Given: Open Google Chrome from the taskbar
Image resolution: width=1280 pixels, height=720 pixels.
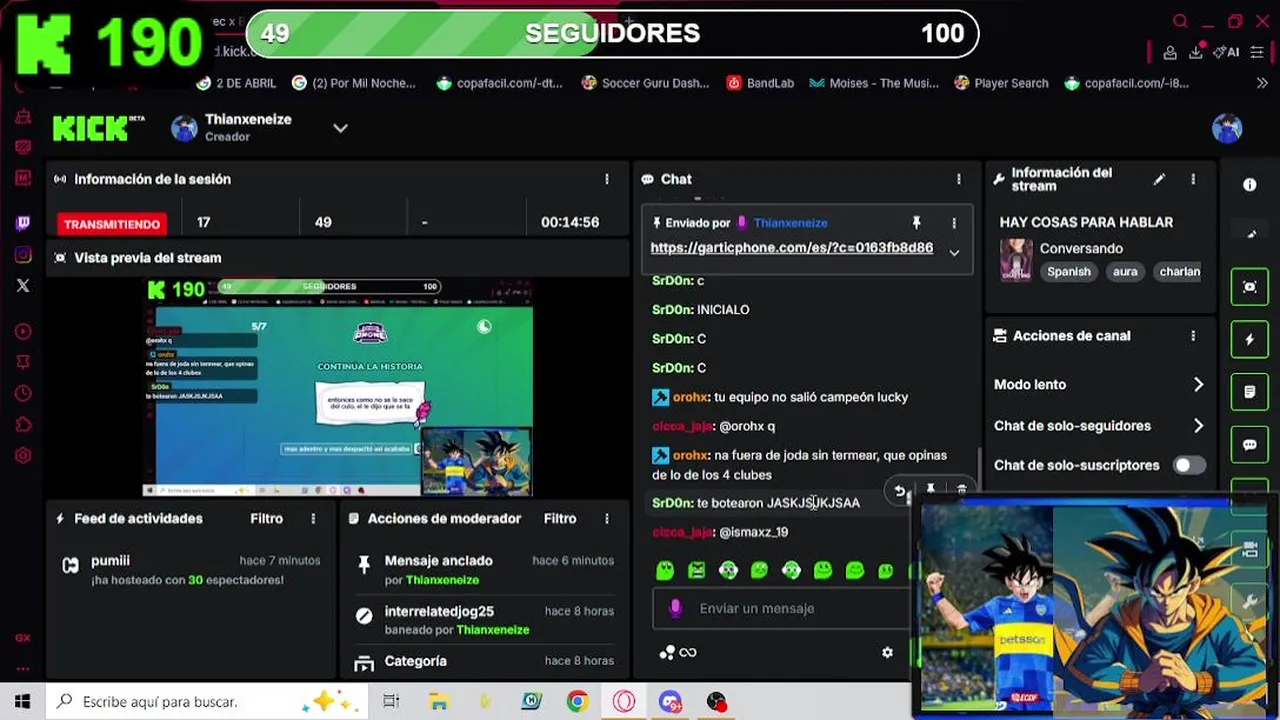Looking at the screenshot, I should pos(577,702).
